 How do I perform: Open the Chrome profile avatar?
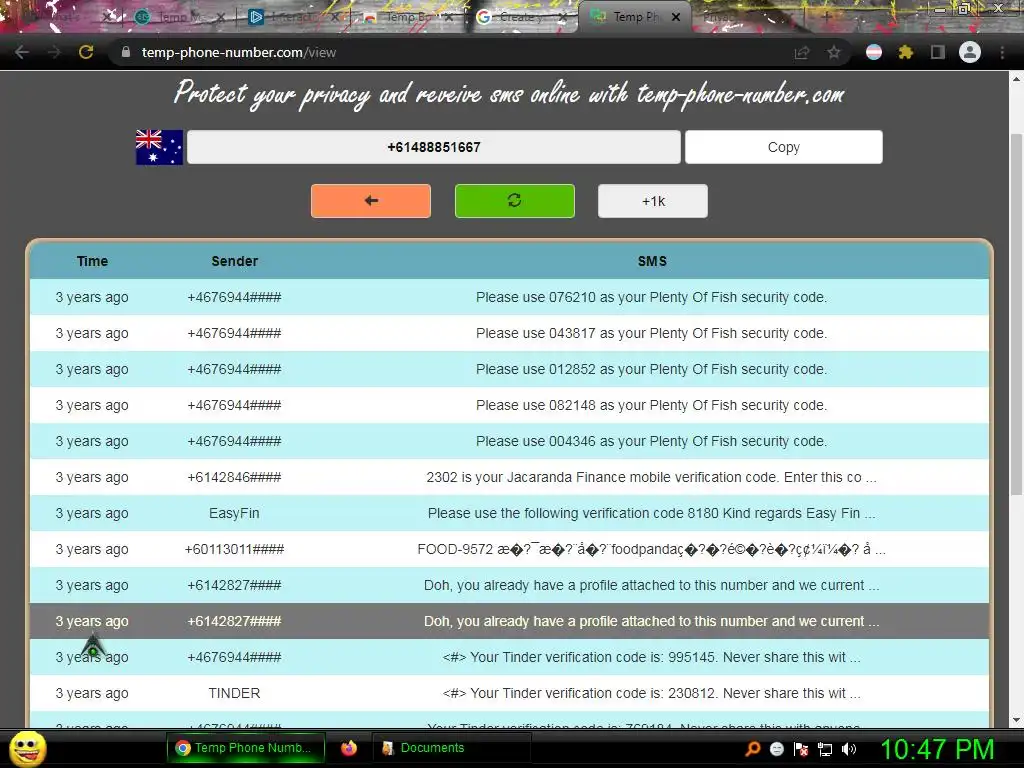point(970,52)
